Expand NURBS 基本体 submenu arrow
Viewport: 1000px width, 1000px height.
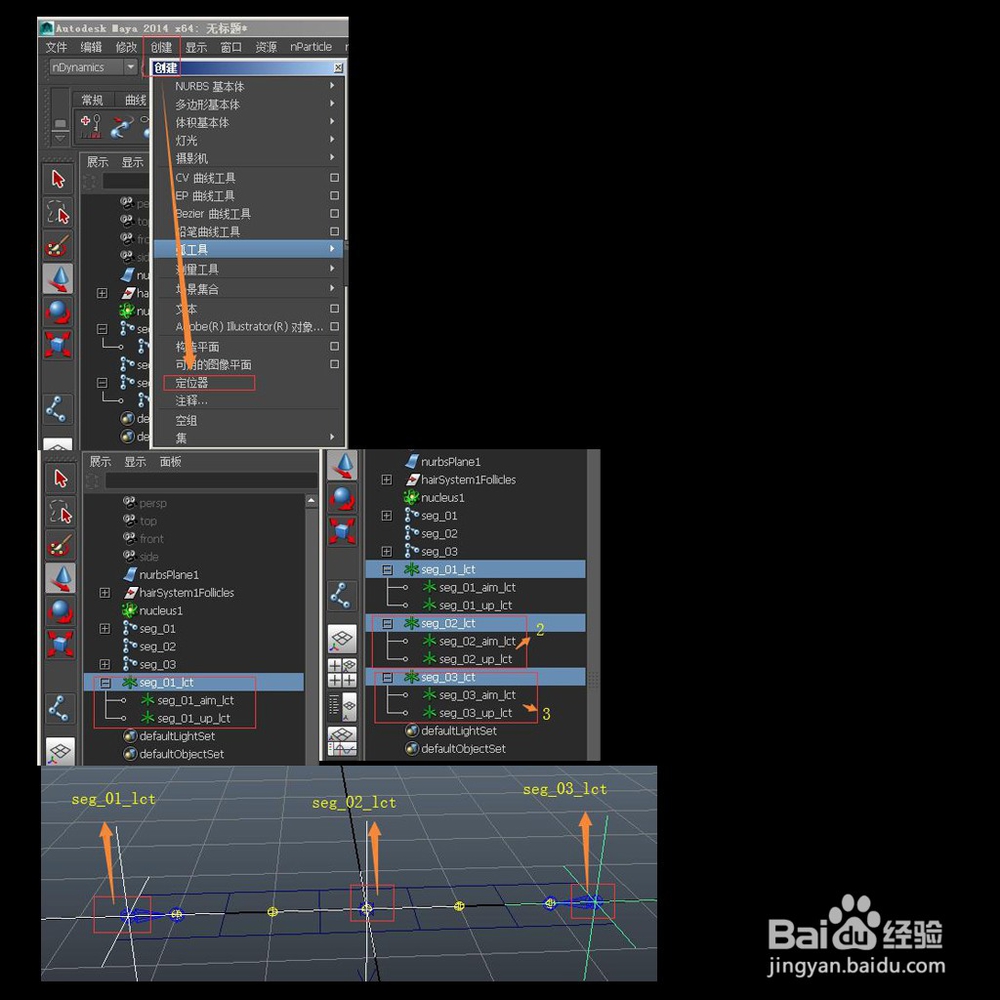point(332,85)
